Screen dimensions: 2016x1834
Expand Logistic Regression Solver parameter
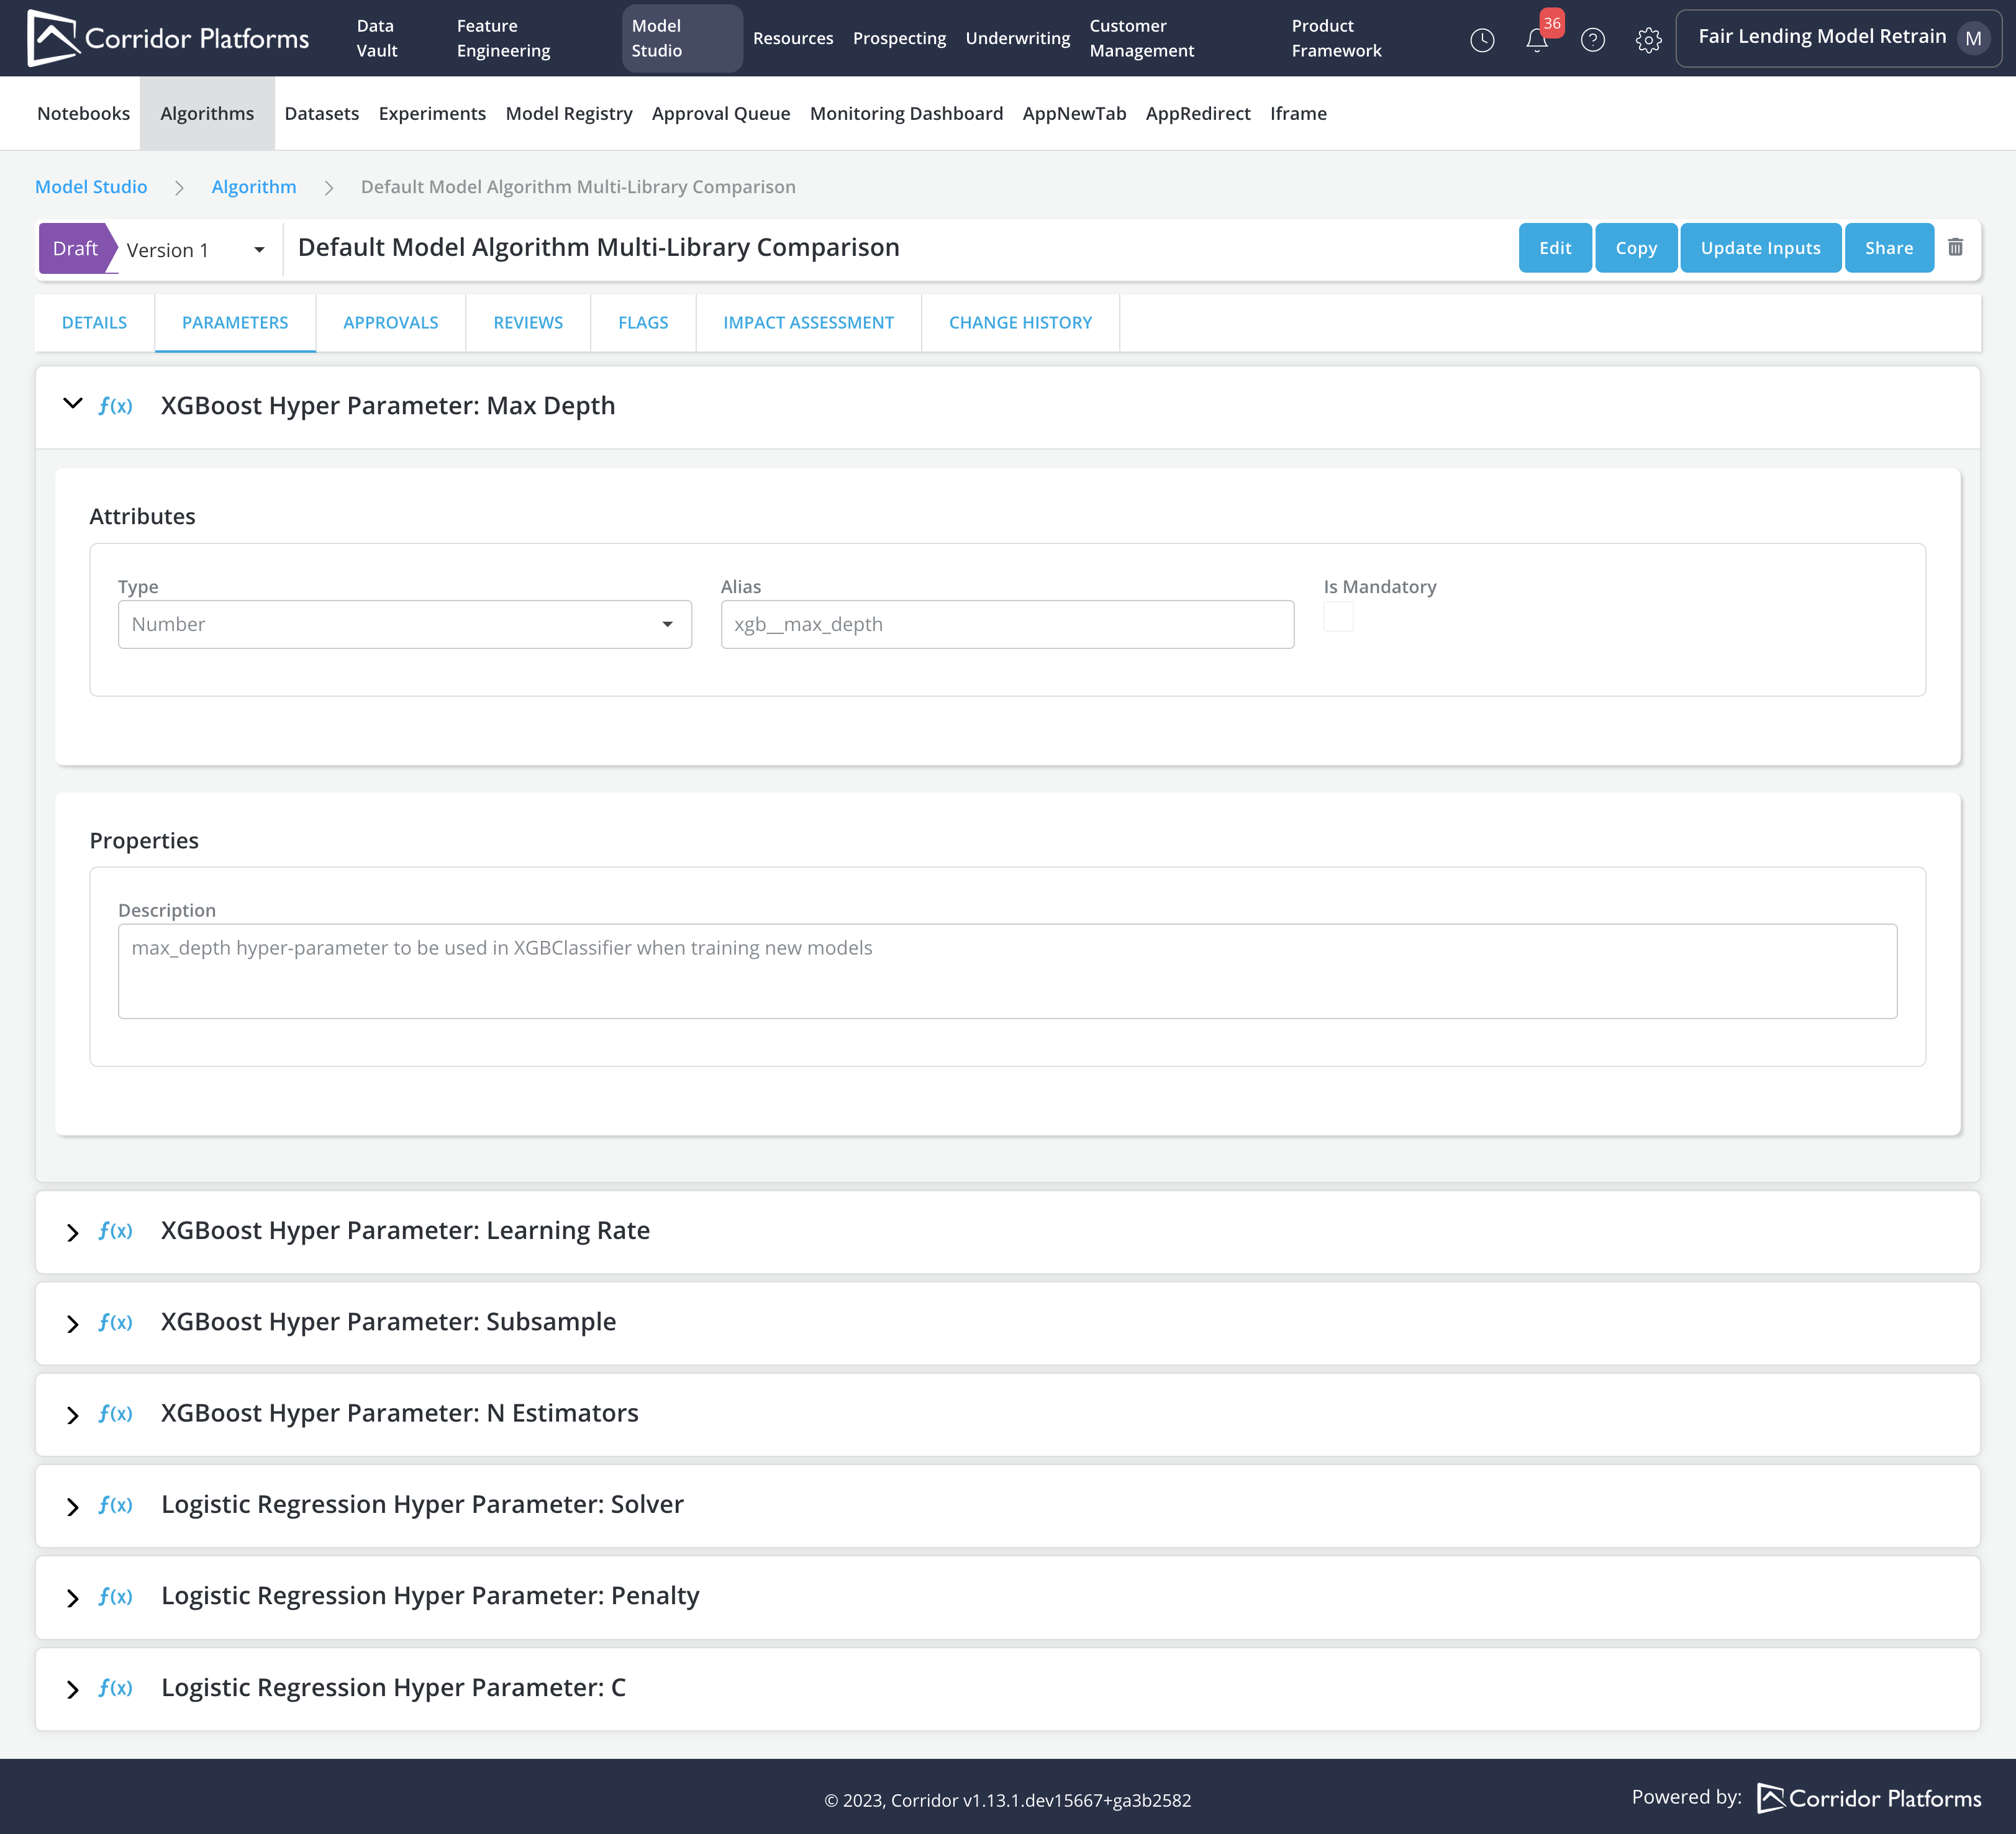(73, 1506)
